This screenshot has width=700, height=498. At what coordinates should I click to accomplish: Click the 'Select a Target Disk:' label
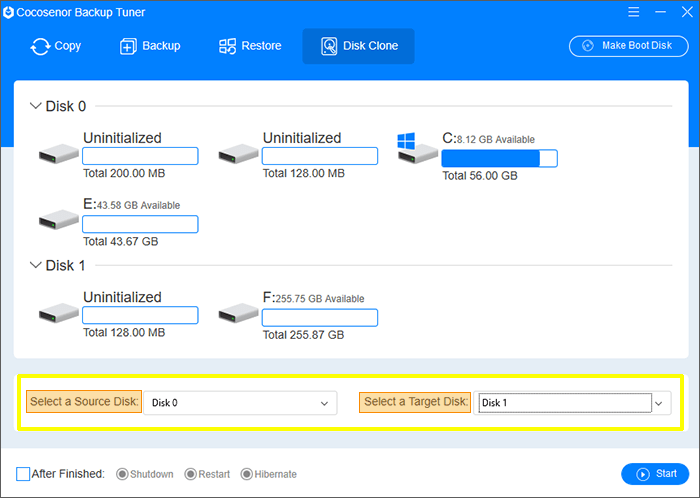[x=415, y=402]
